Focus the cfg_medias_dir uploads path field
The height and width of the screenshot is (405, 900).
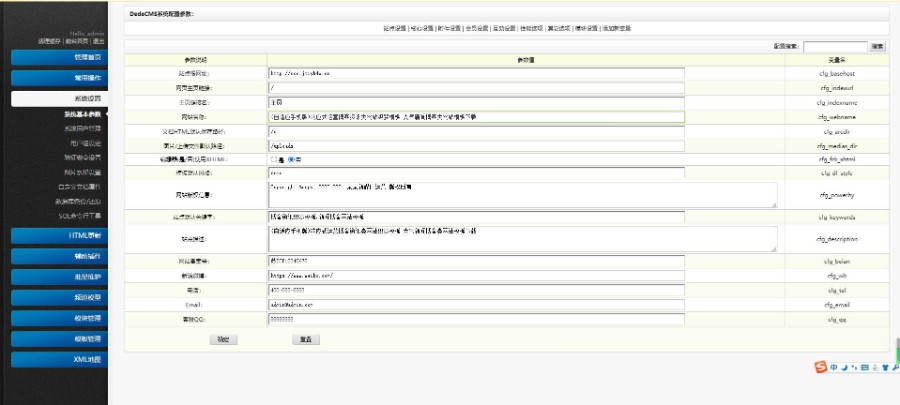click(x=476, y=146)
